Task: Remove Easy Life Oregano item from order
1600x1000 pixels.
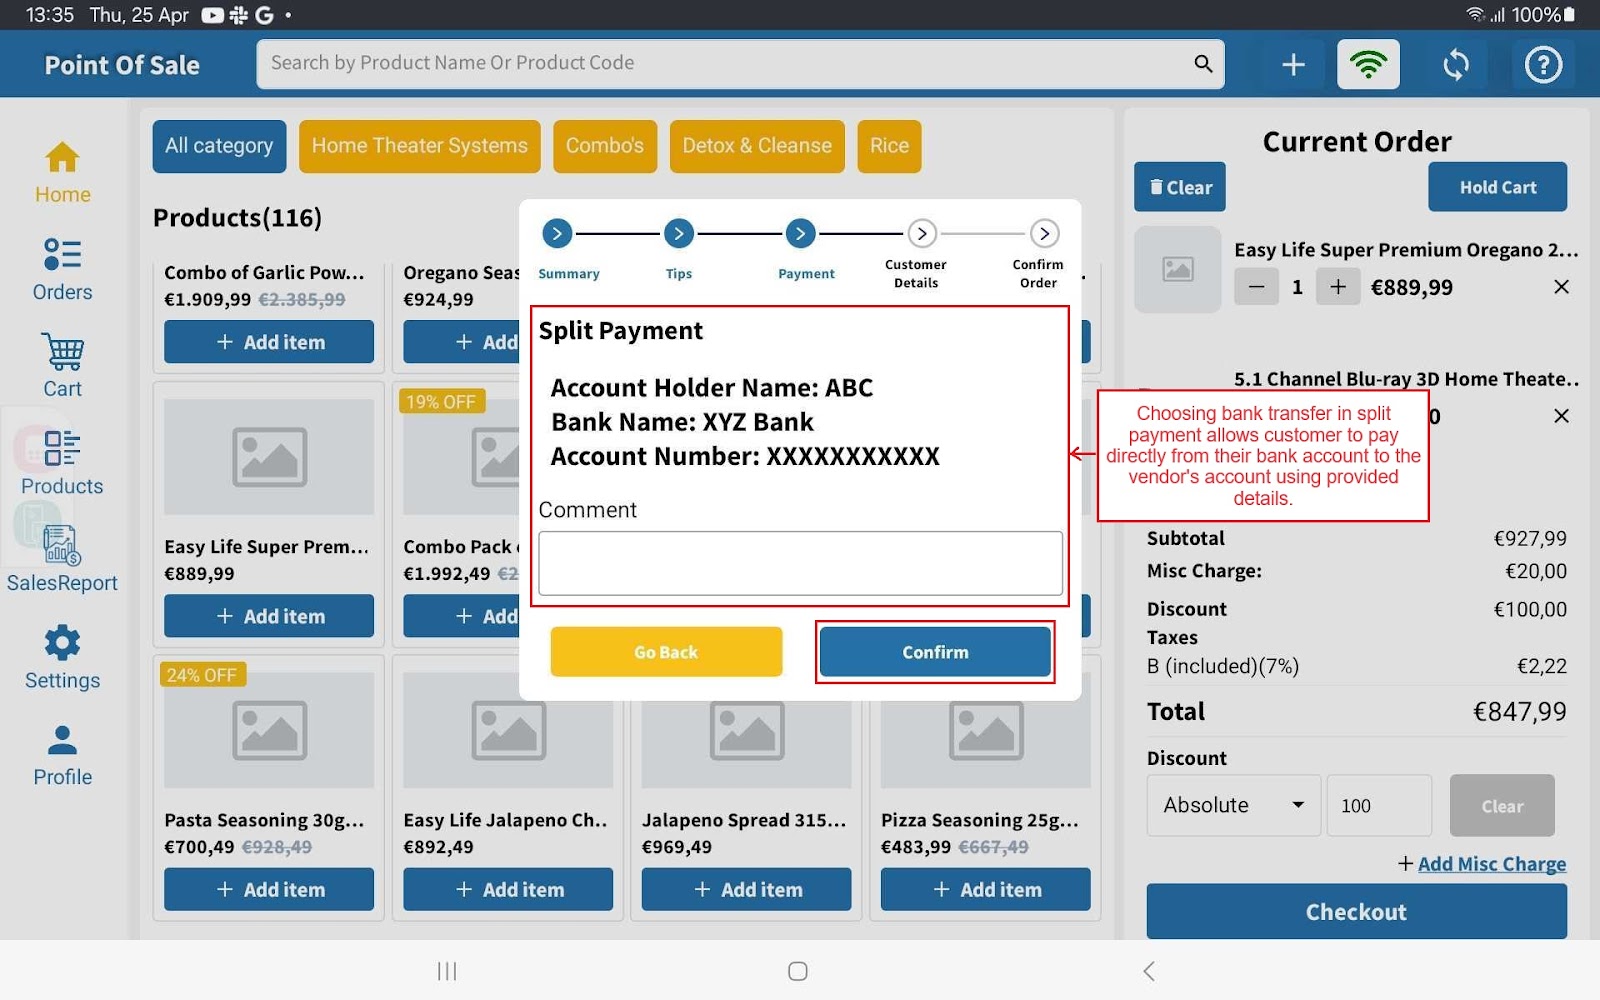Action: click(x=1561, y=287)
